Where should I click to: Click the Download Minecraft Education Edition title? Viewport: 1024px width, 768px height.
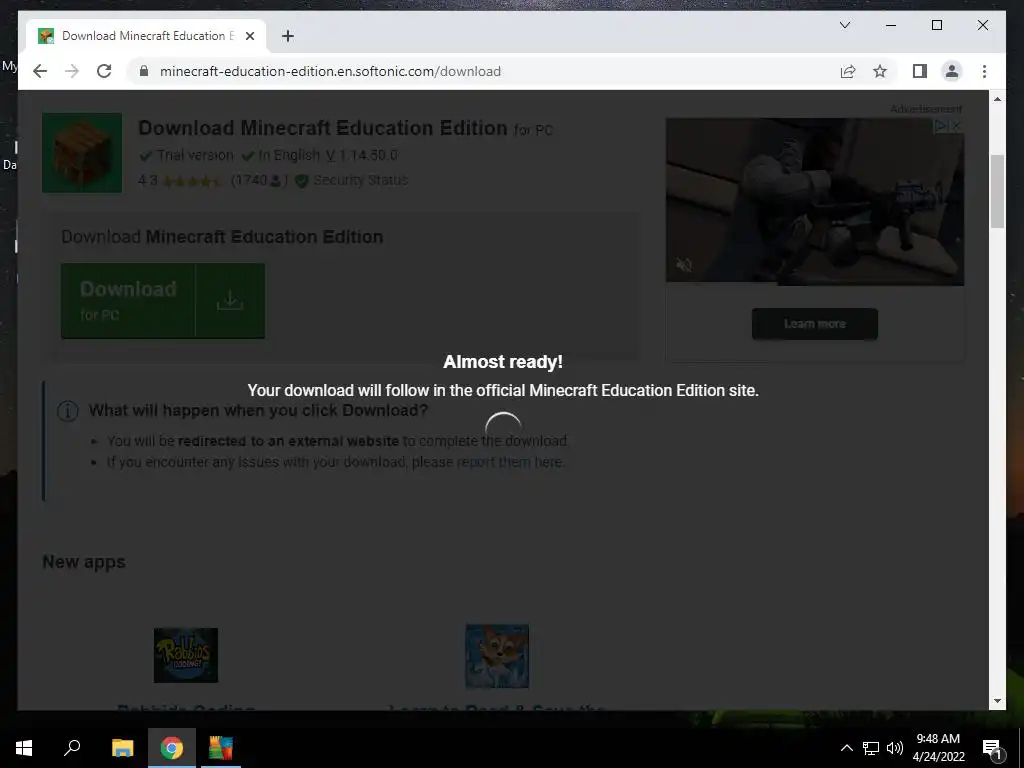point(323,128)
